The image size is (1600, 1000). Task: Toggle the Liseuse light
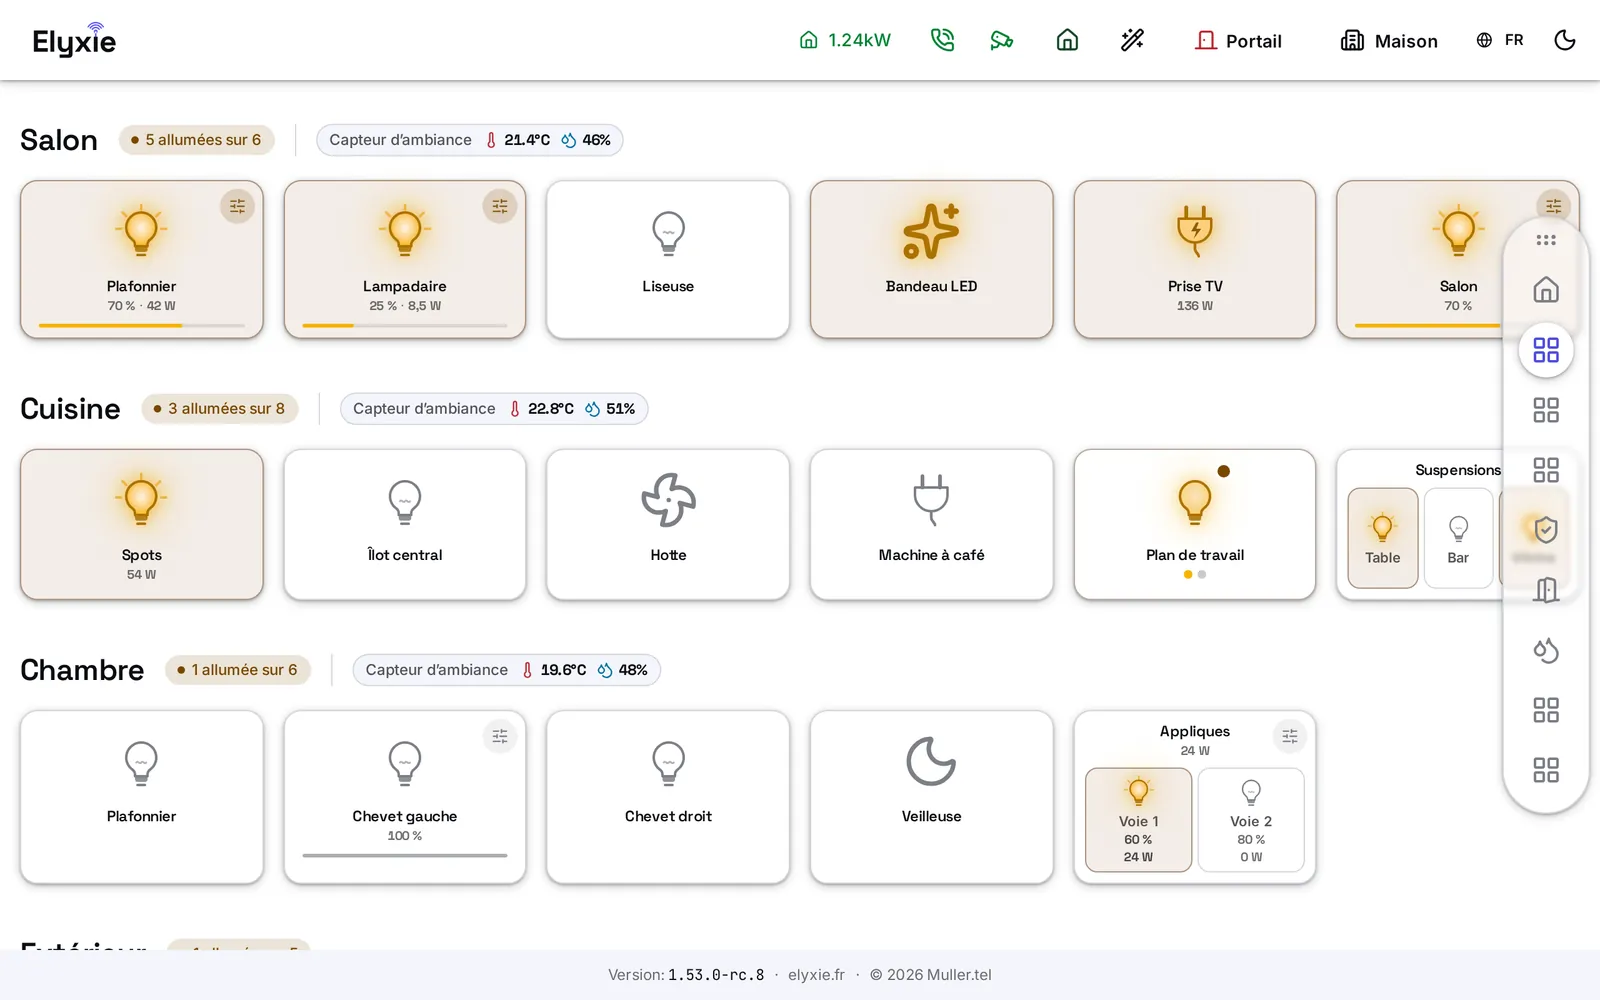click(x=668, y=260)
